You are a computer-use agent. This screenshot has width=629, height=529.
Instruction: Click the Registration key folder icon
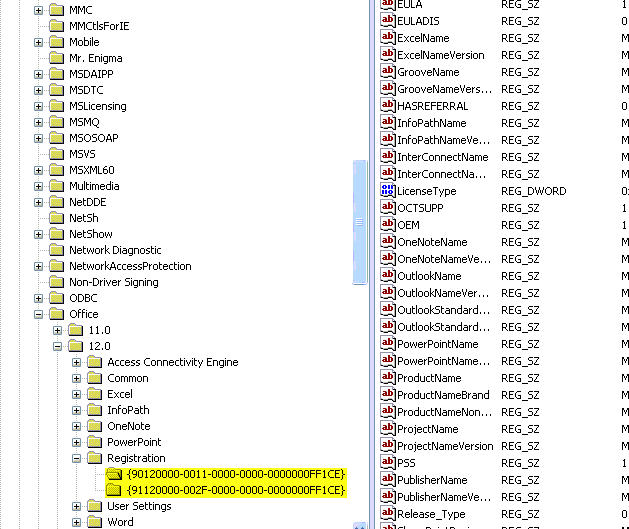[95, 458]
